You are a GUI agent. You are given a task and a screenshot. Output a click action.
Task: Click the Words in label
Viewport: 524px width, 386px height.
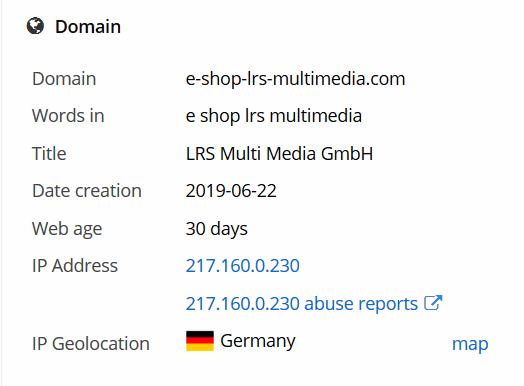(x=68, y=116)
